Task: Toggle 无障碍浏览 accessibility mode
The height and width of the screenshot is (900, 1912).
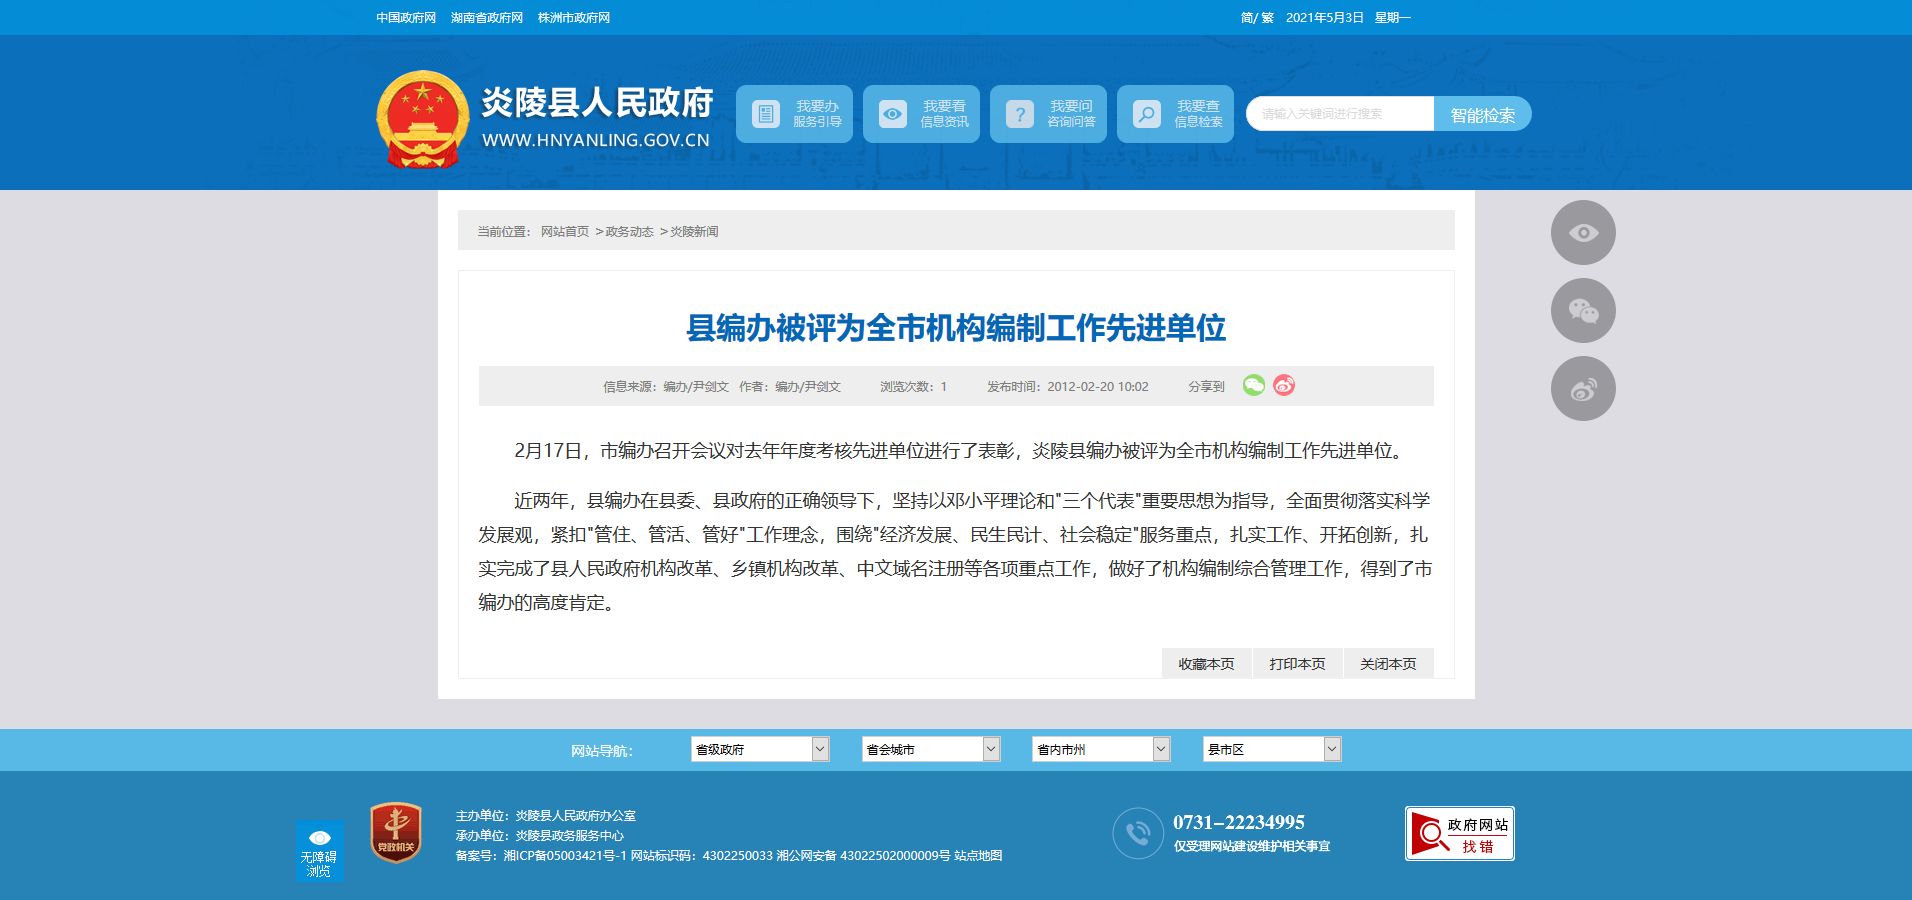Action: point(319,850)
